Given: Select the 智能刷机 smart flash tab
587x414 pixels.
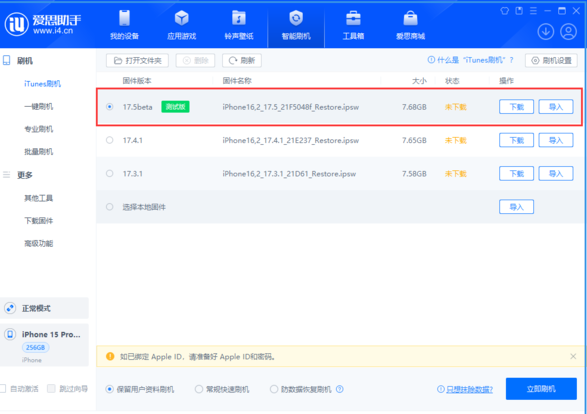Looking at the screenshot, I should coord(296,25).
